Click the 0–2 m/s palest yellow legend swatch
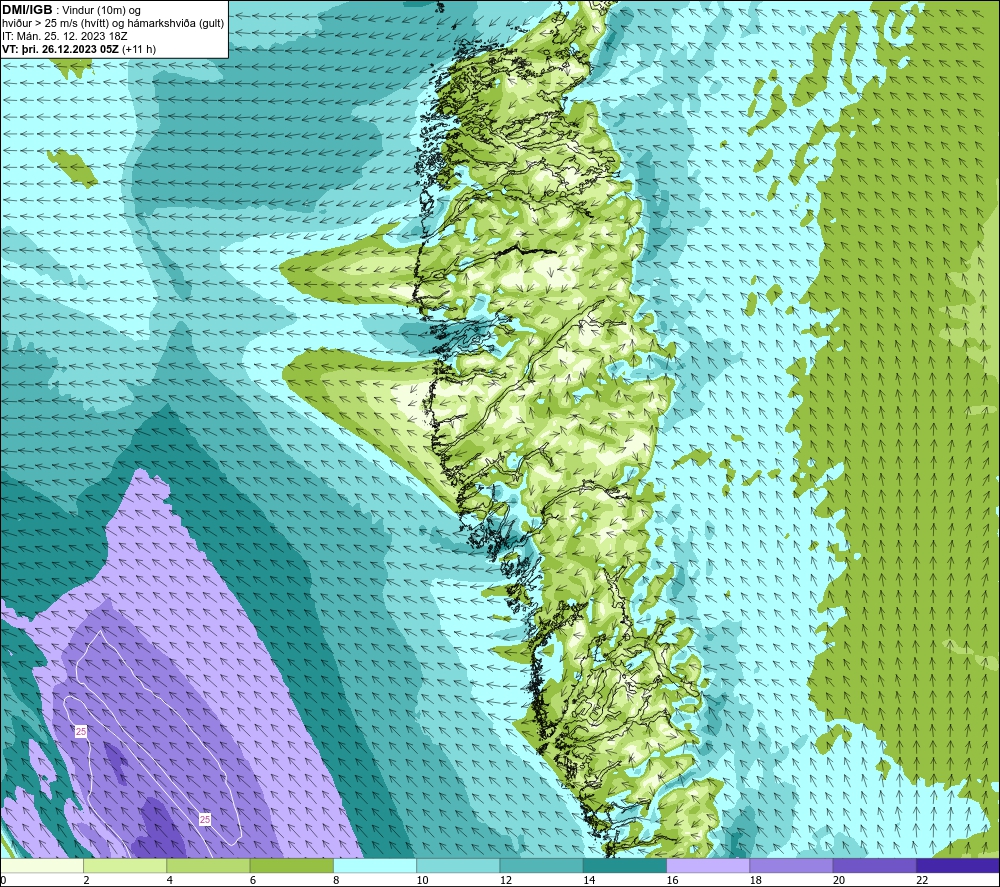The height and width of the screenshot is (887, 1000). point(41,866)
